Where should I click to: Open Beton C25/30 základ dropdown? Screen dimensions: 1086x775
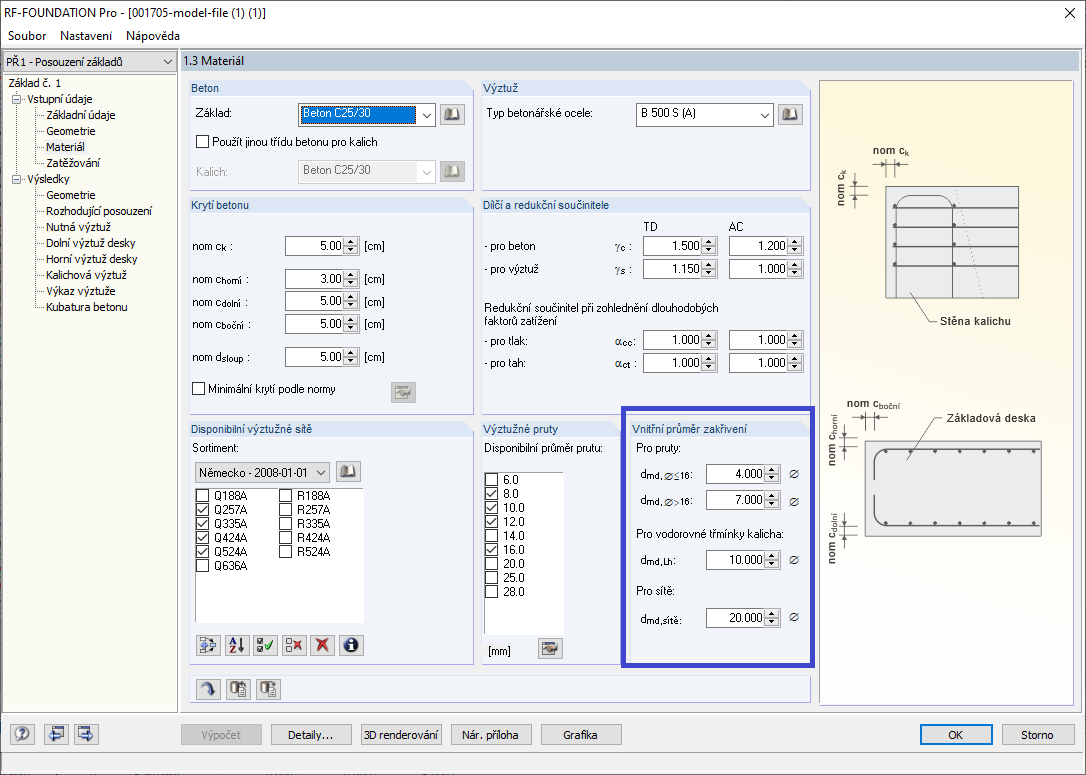tap(427, 115)
